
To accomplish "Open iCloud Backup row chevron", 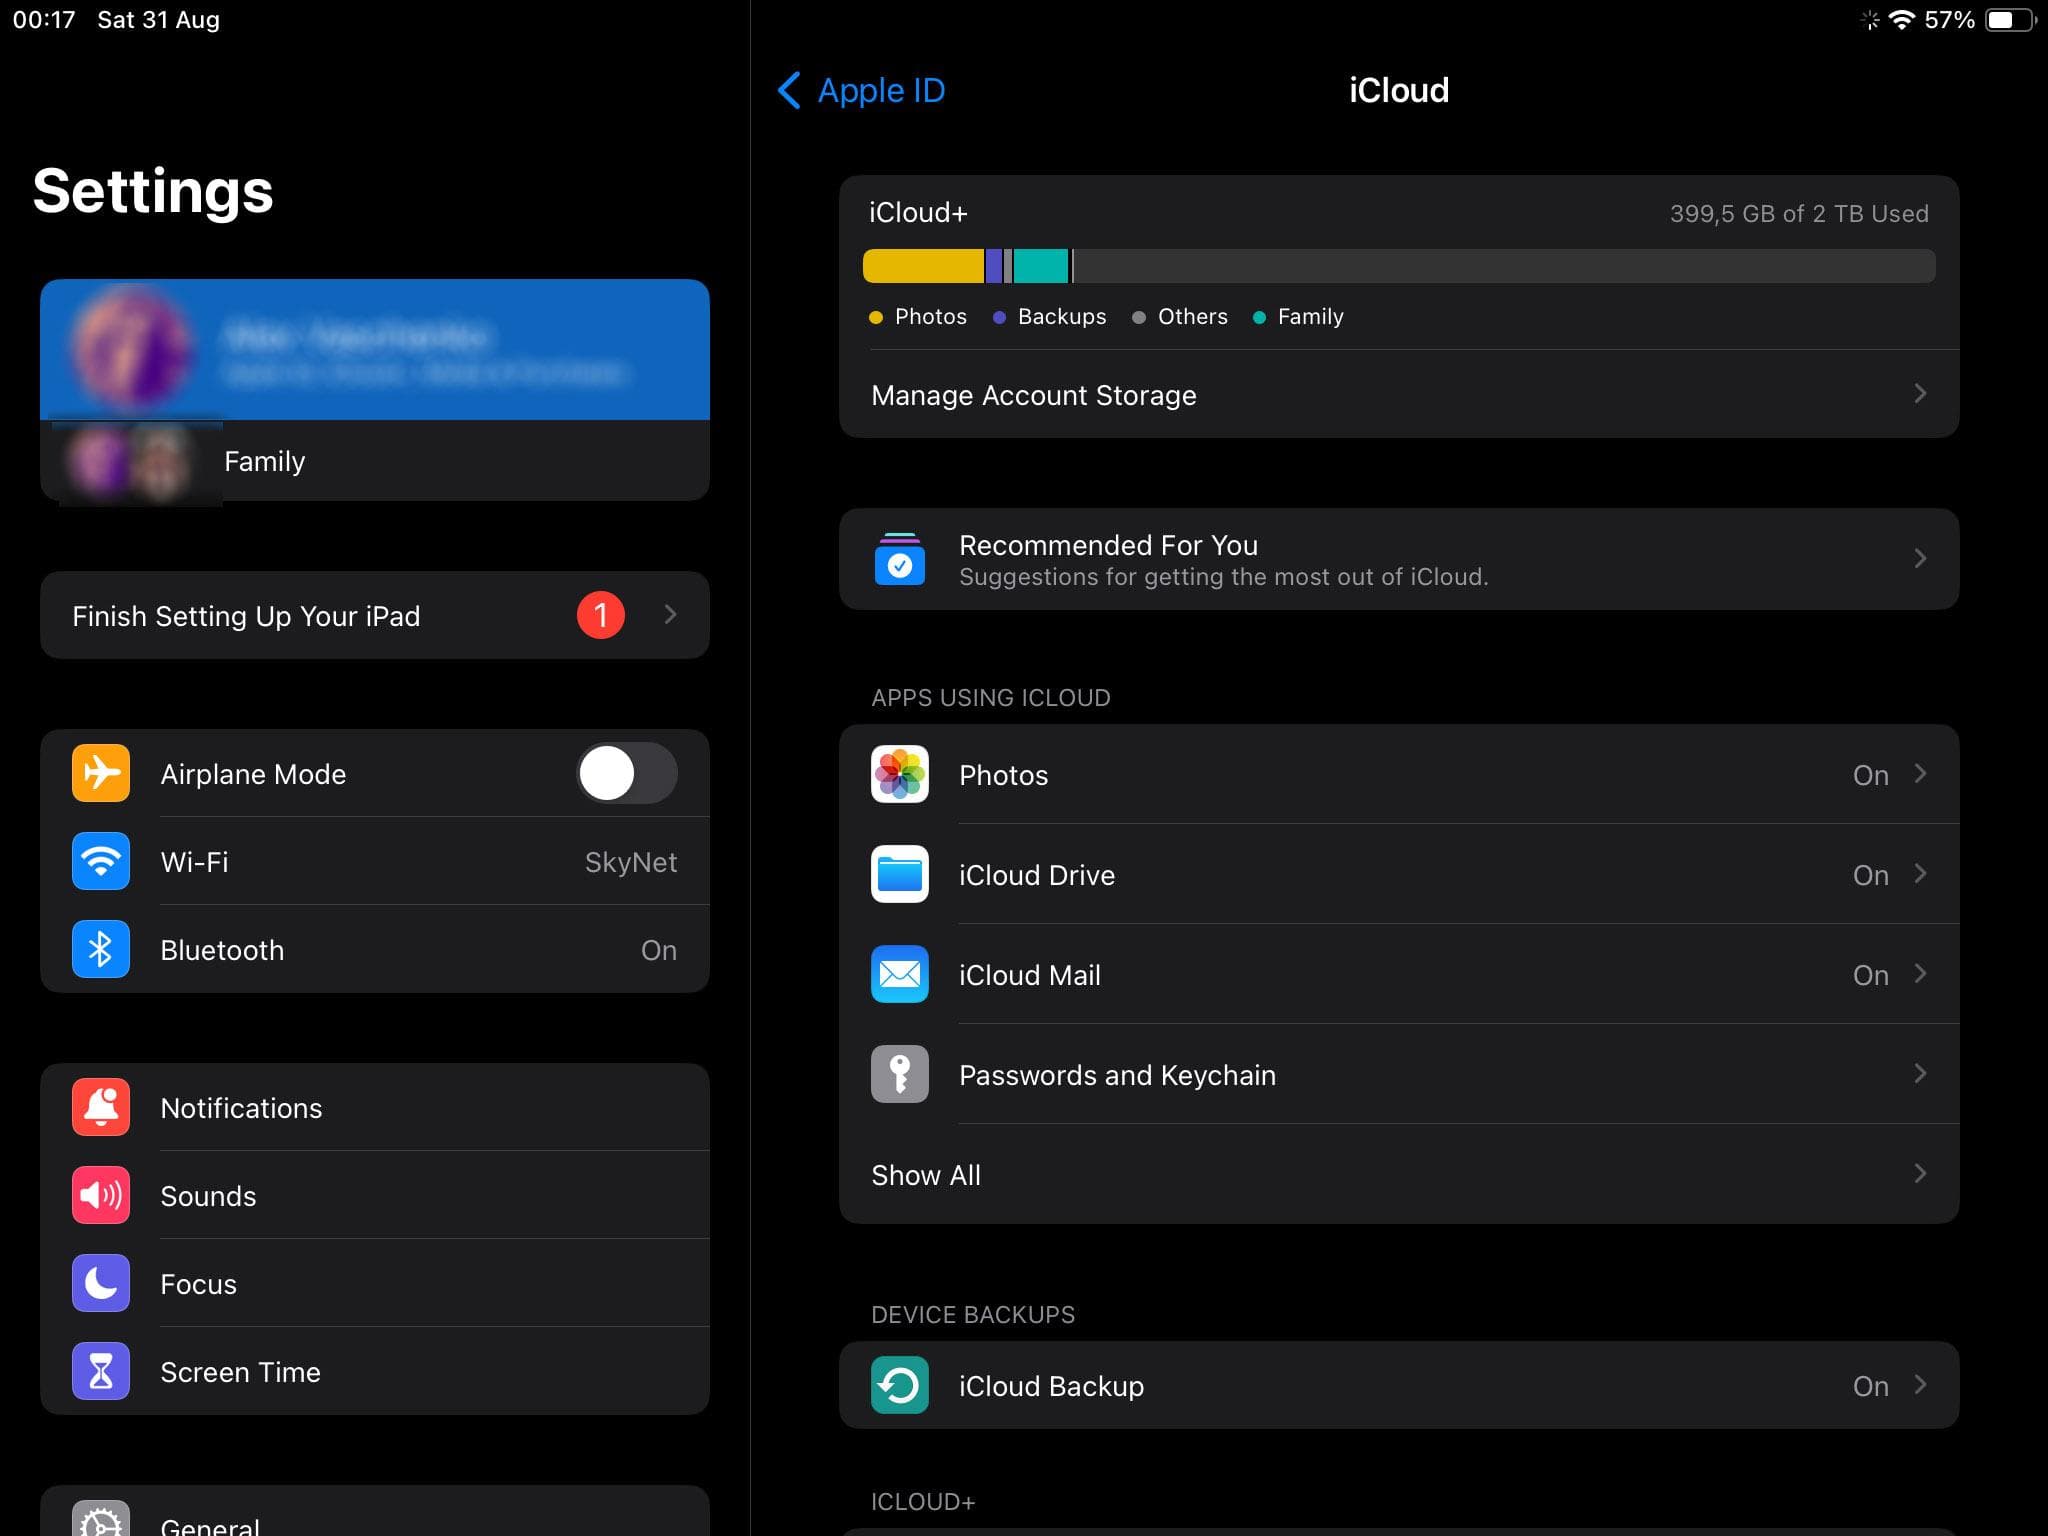I will (1920, 1385).
